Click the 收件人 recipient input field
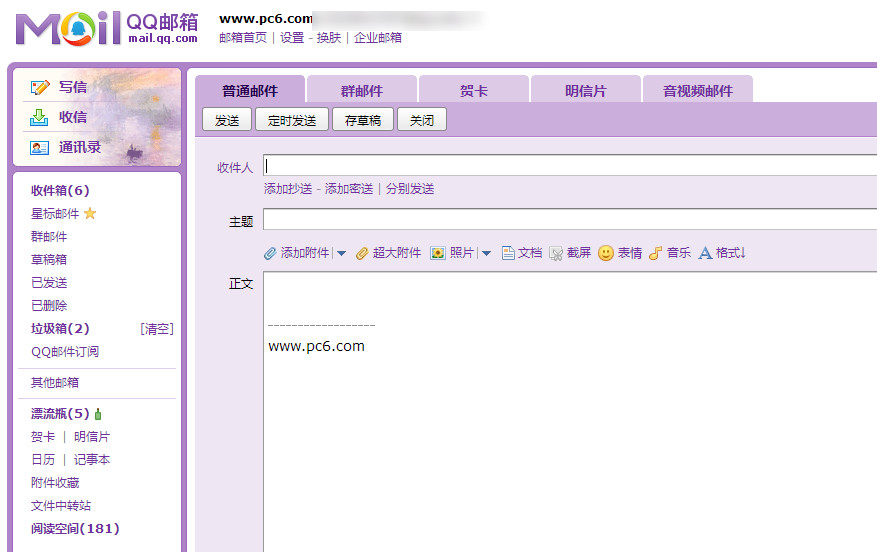This screenshot has height=552, width=877. [570, 166]
